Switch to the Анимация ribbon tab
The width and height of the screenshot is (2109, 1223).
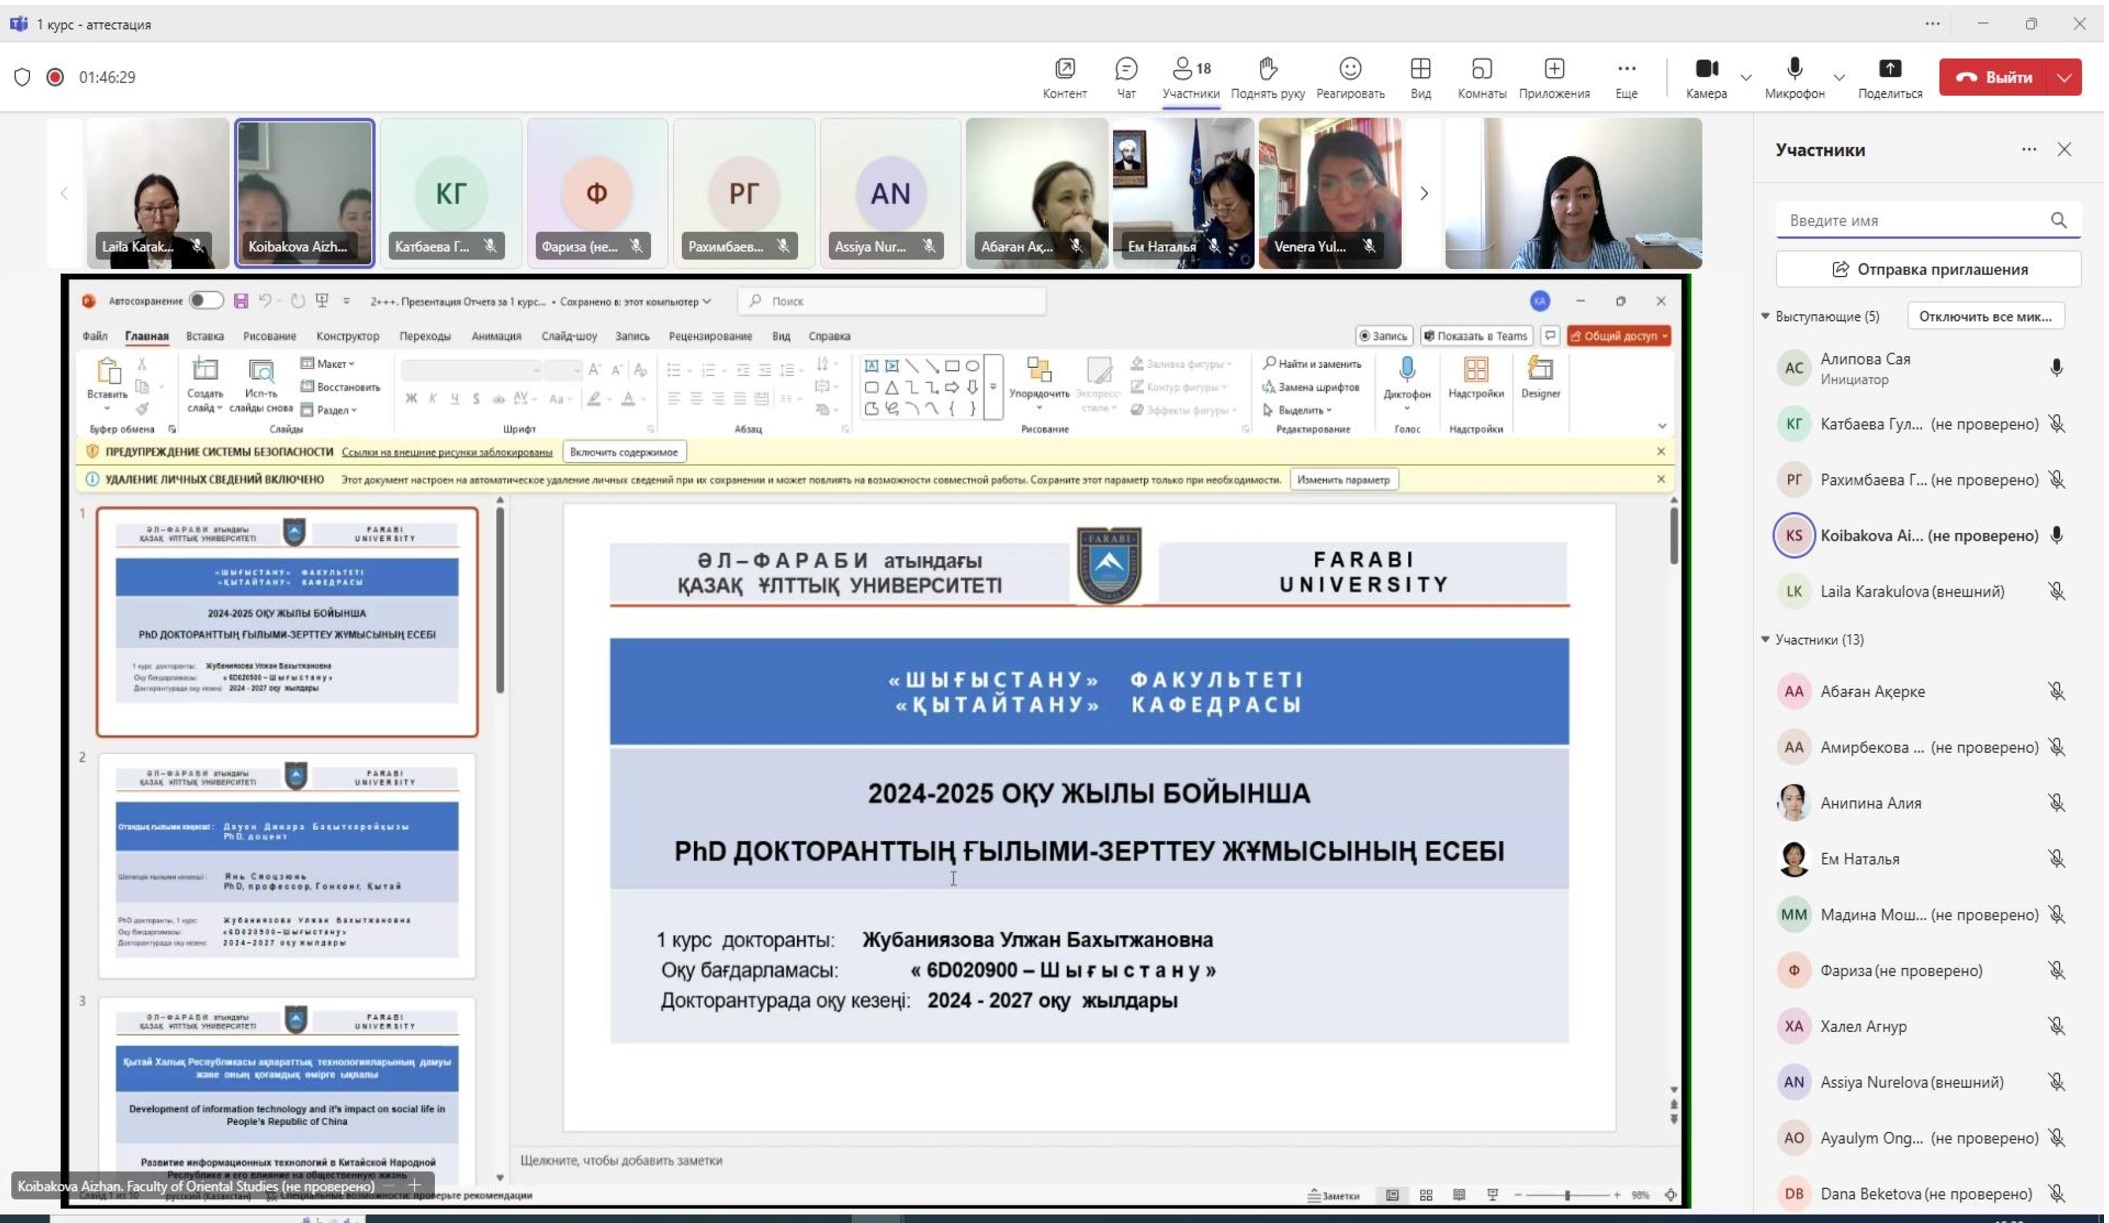coord(497,337)
